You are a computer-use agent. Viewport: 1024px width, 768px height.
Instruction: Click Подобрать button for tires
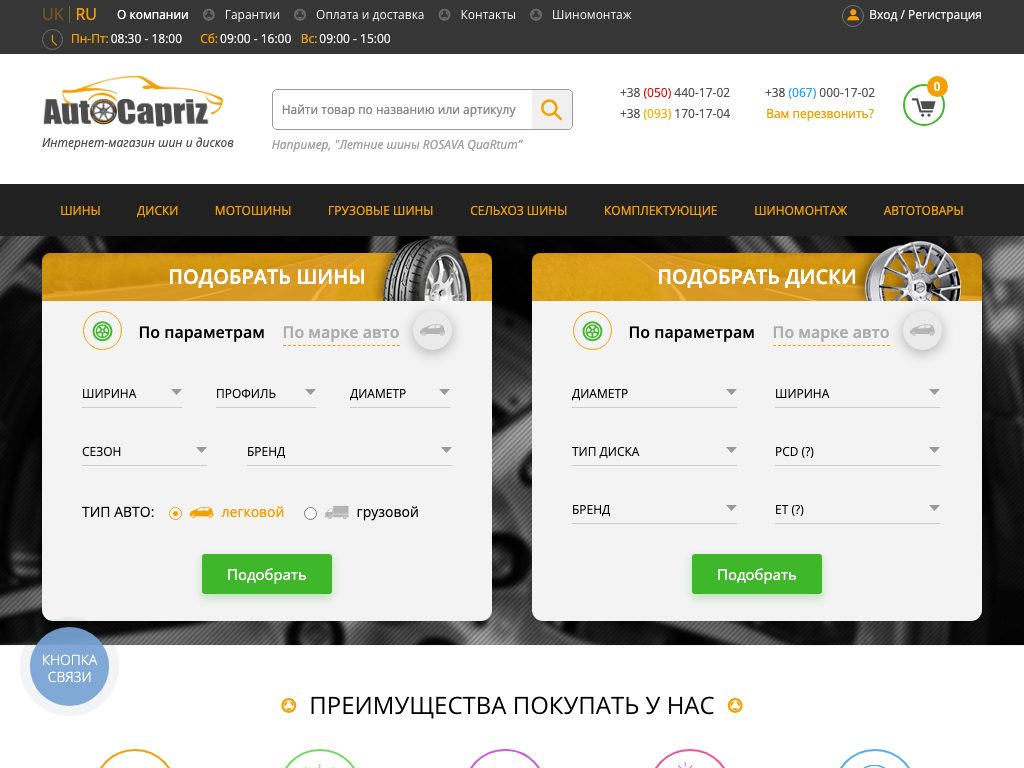266,574
